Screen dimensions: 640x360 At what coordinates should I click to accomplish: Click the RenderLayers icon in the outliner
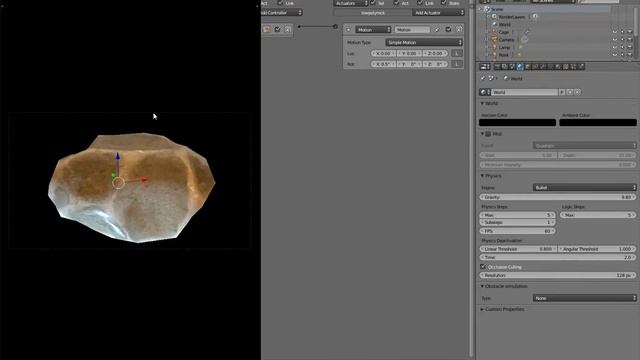pos(494,17)
